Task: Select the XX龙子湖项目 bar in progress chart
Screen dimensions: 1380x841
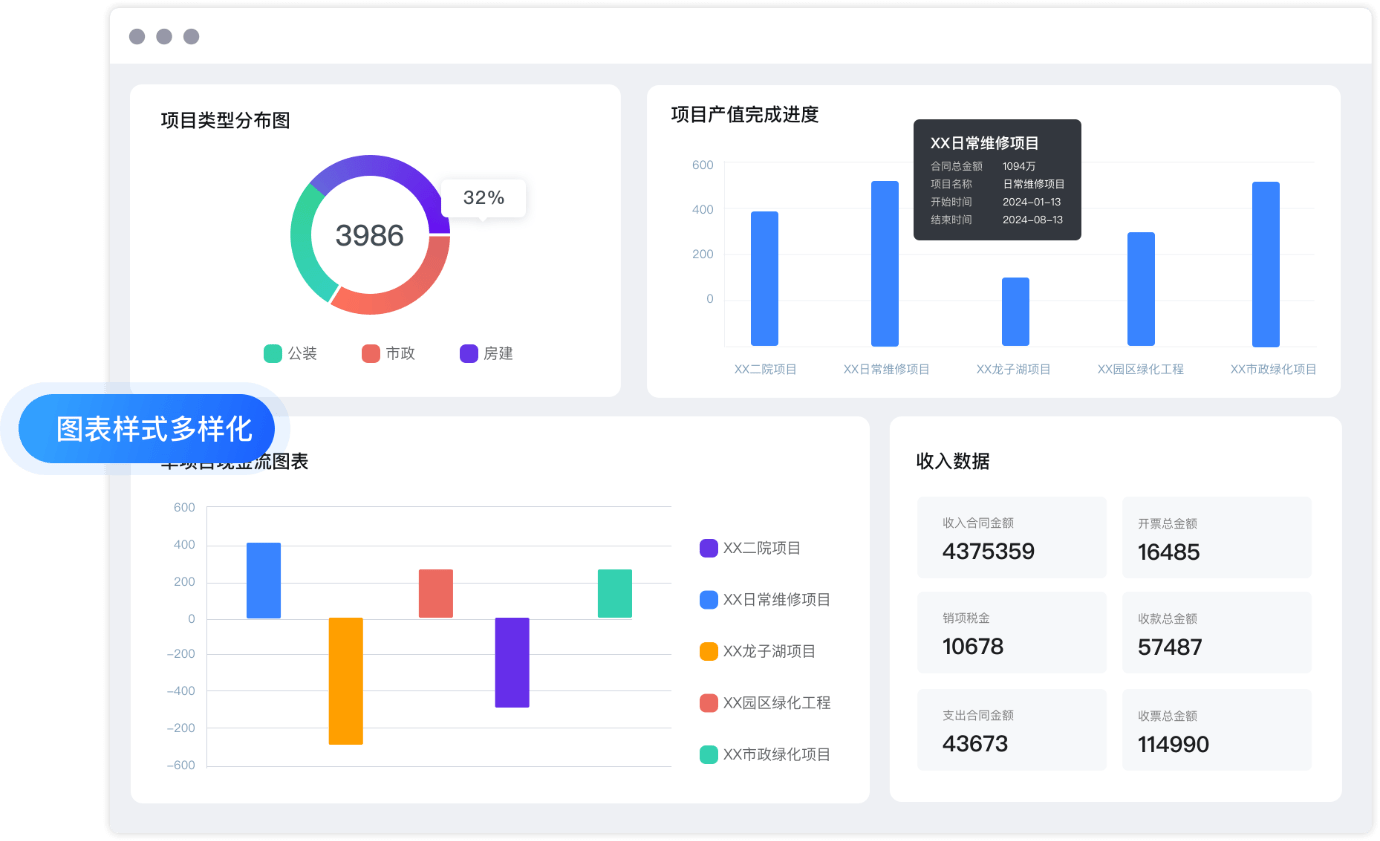Action: (x=1015, y=311)
